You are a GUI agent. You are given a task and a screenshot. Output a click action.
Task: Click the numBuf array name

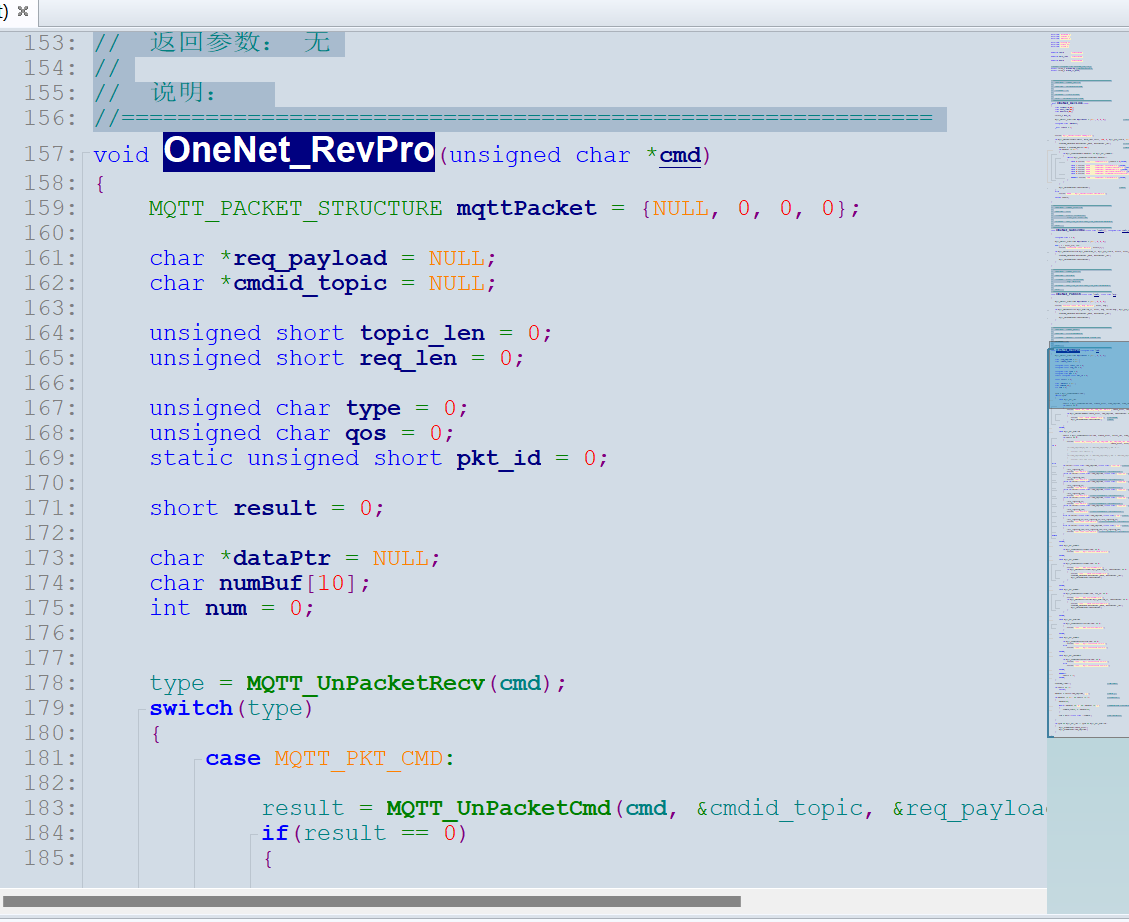261,583
